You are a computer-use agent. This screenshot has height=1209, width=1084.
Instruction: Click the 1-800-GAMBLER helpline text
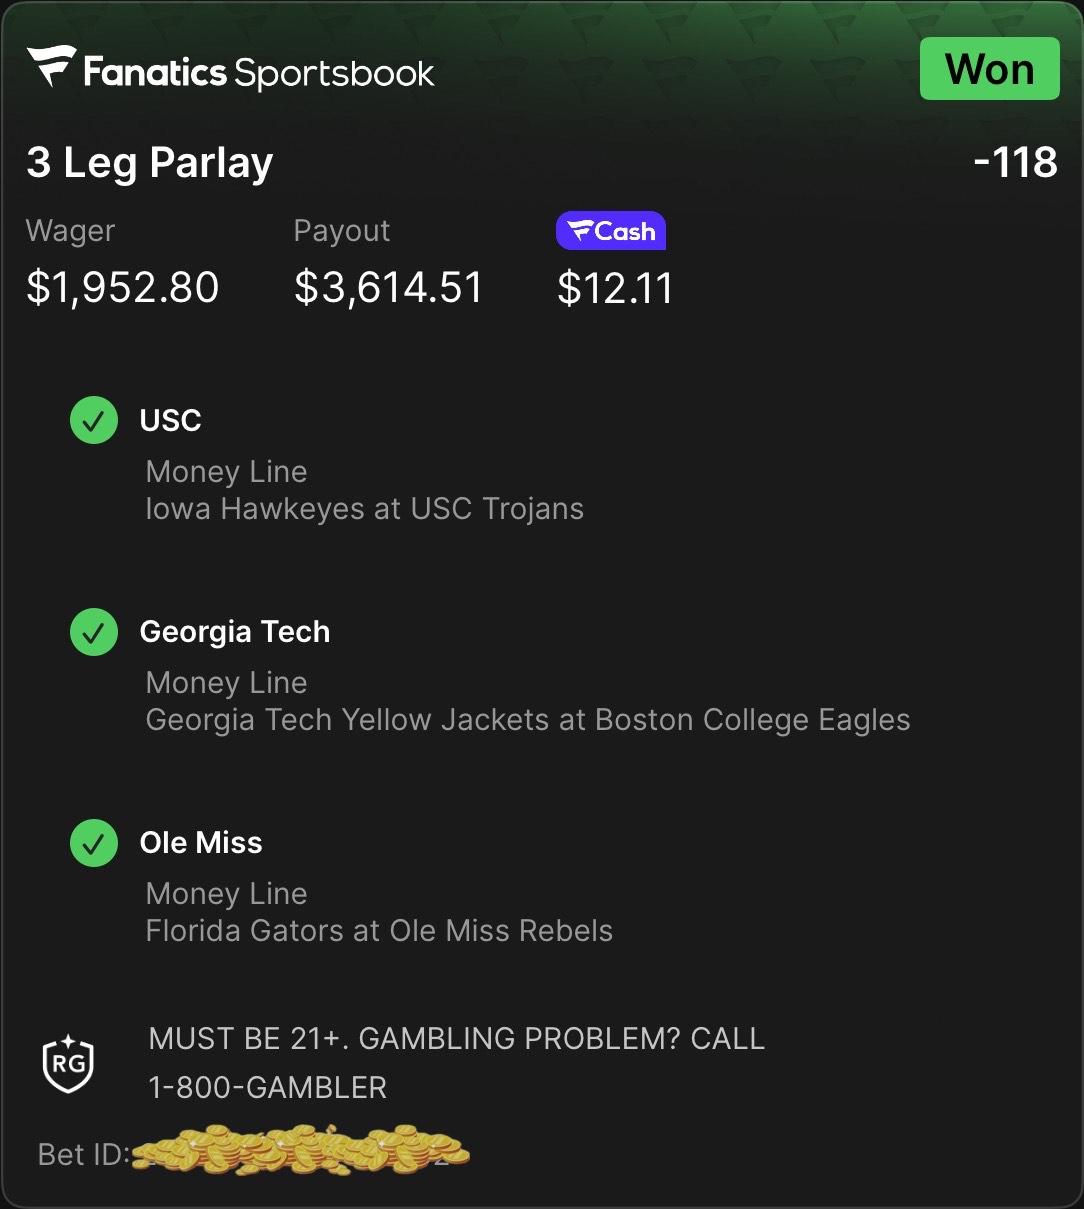(x=267, y=1087)
